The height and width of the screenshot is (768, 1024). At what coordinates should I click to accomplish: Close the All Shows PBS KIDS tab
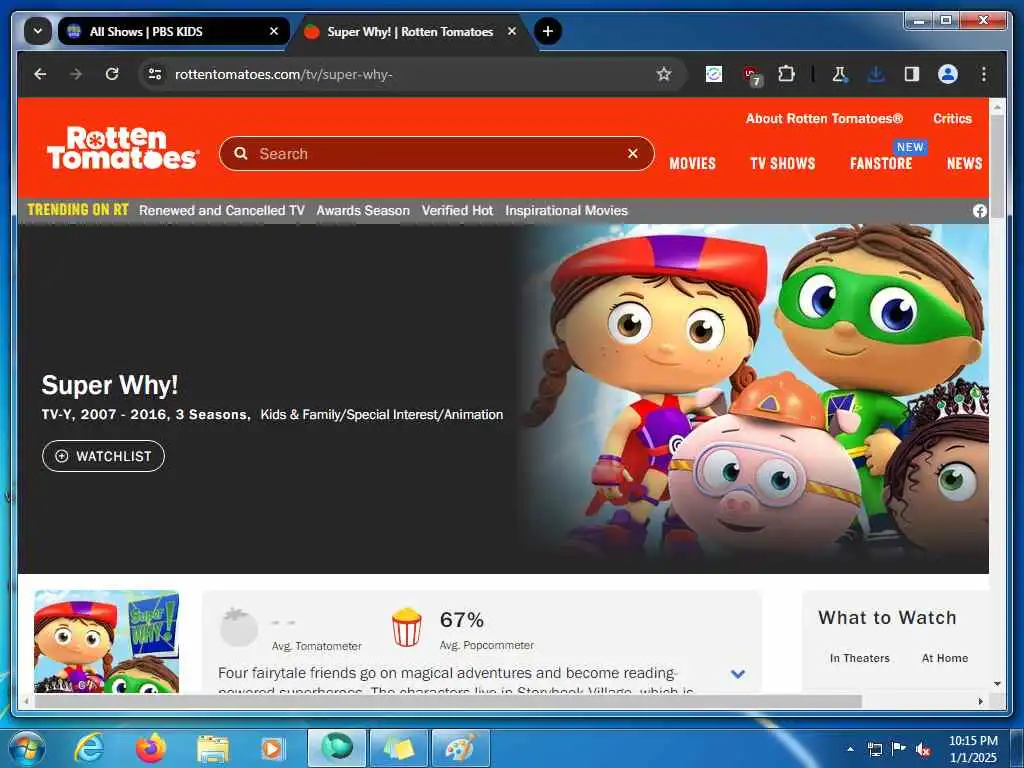point(274,31)
